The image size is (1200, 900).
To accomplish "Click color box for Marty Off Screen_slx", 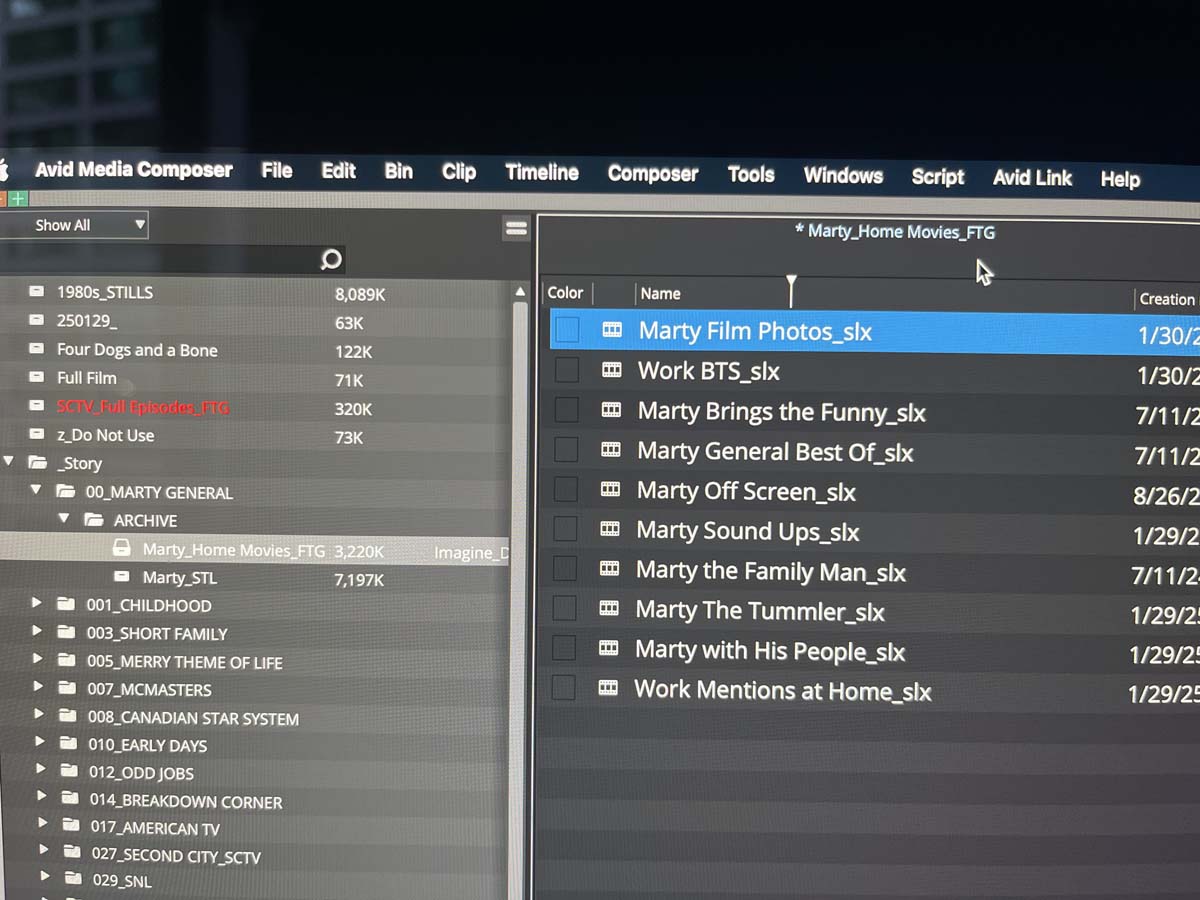I will click(x=566, y=489).
